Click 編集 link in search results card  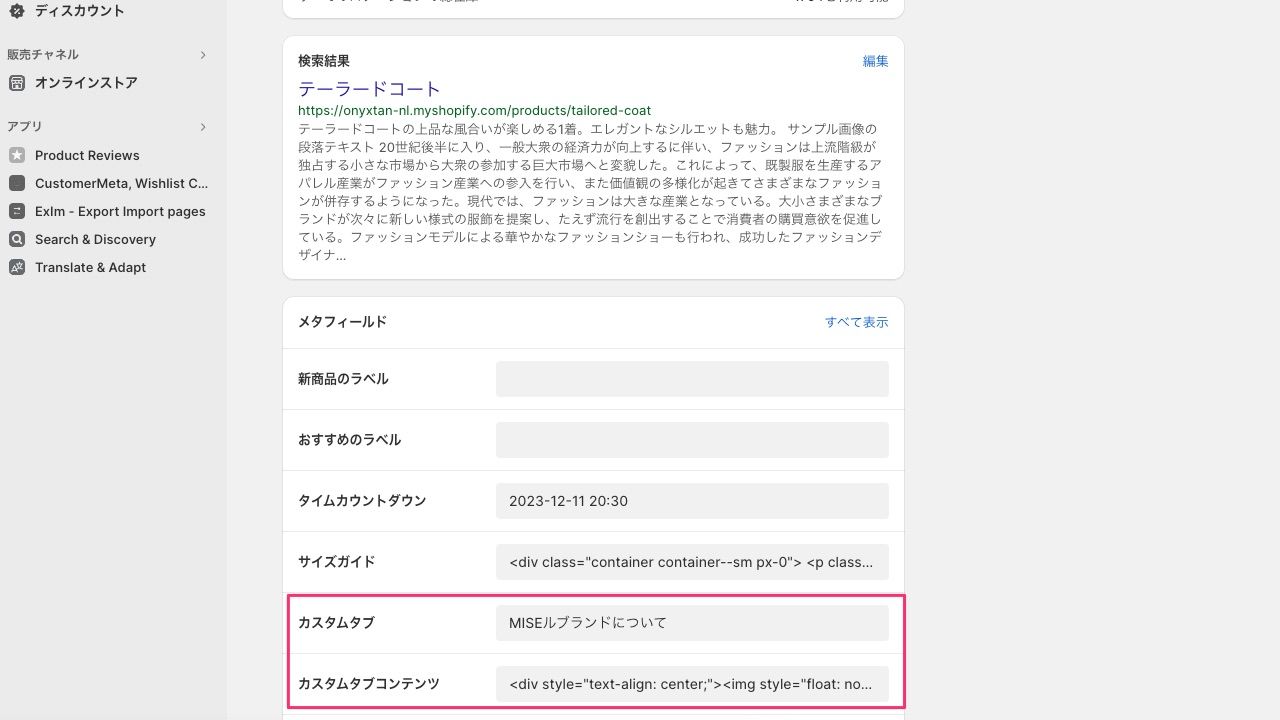coord(875,61)
